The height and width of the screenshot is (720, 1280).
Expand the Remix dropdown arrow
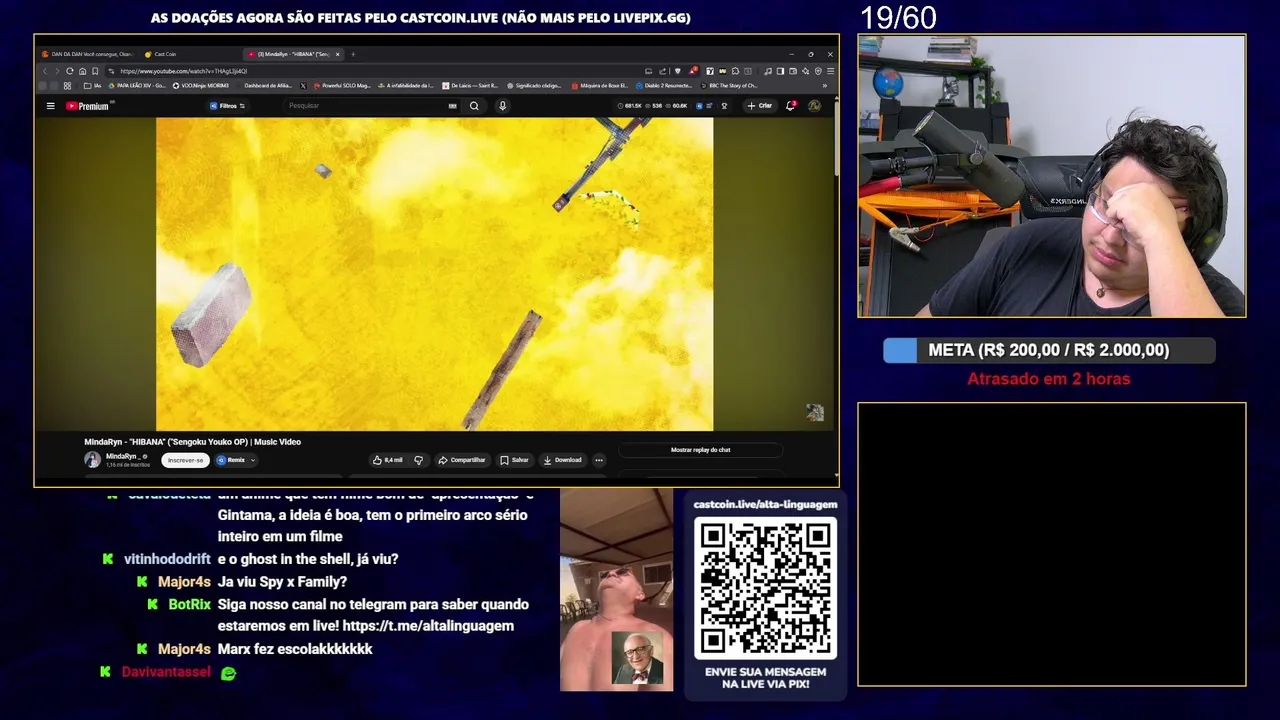click(252, 460)
